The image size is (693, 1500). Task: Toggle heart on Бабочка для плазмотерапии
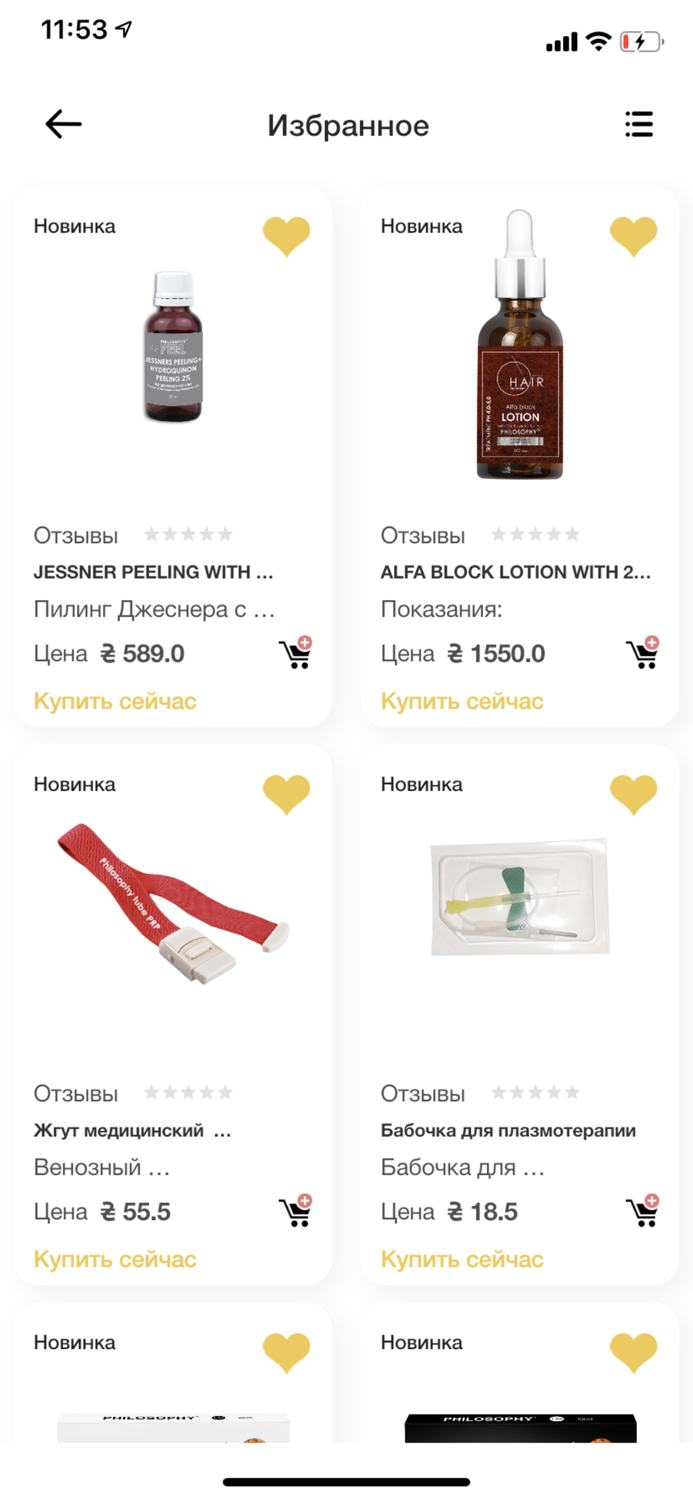click(x=633, y=795)
